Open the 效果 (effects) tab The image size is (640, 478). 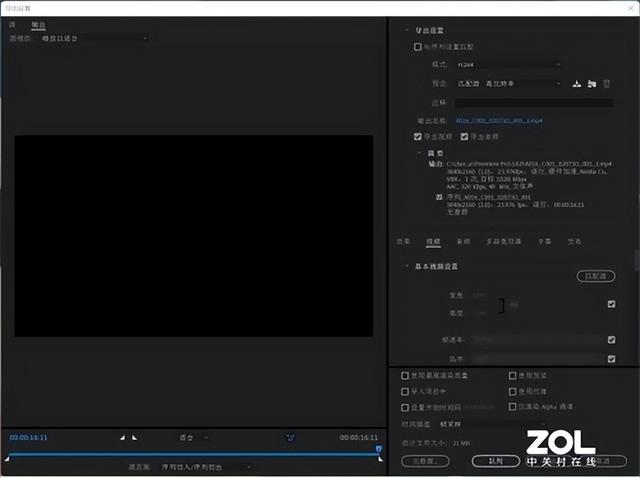point(403,242)
